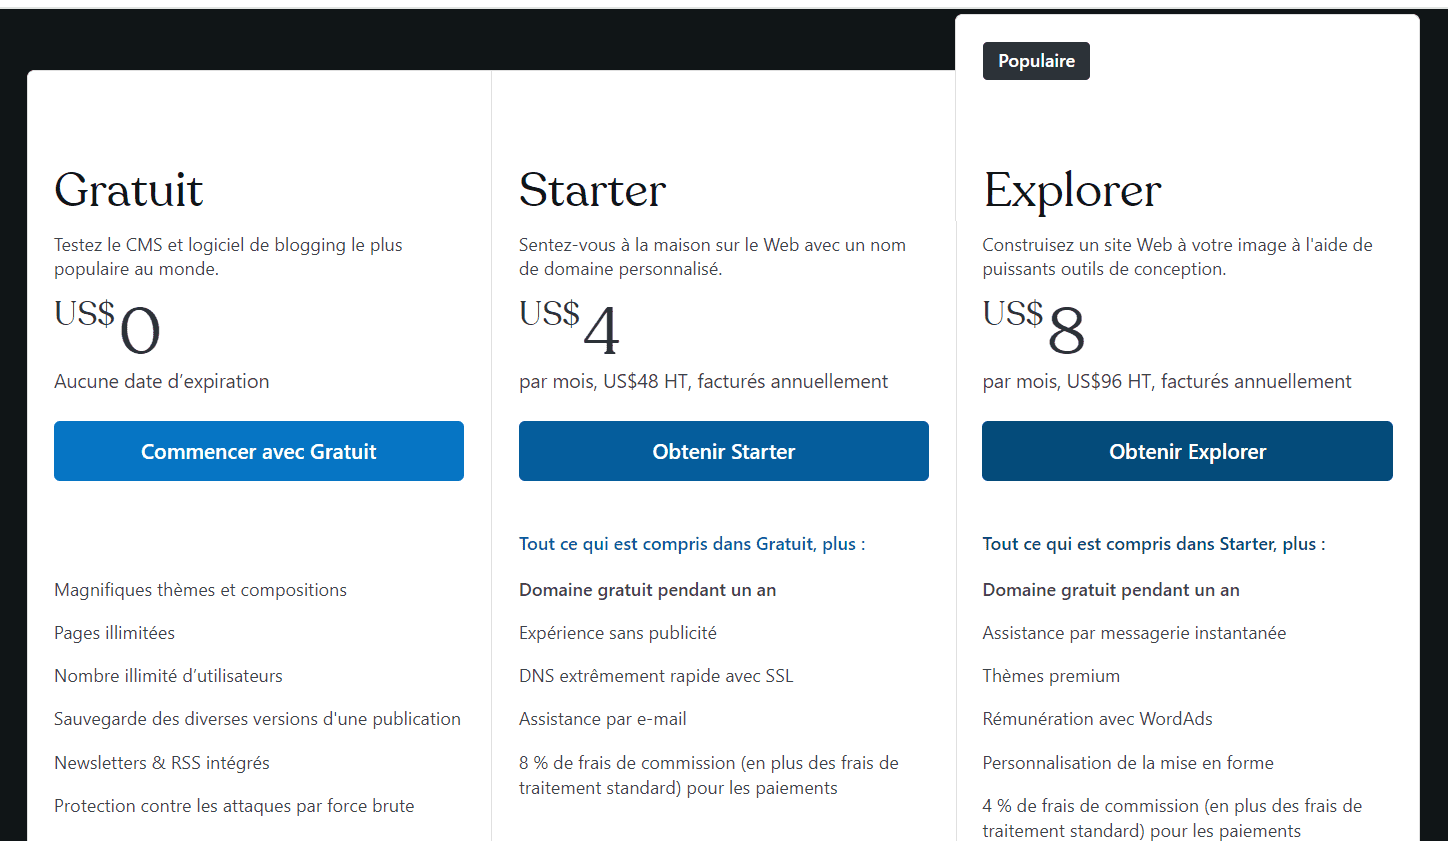The image size is (1448, 852).
Task: Select the Obtenir Starter button
Action: pos(724,451)
